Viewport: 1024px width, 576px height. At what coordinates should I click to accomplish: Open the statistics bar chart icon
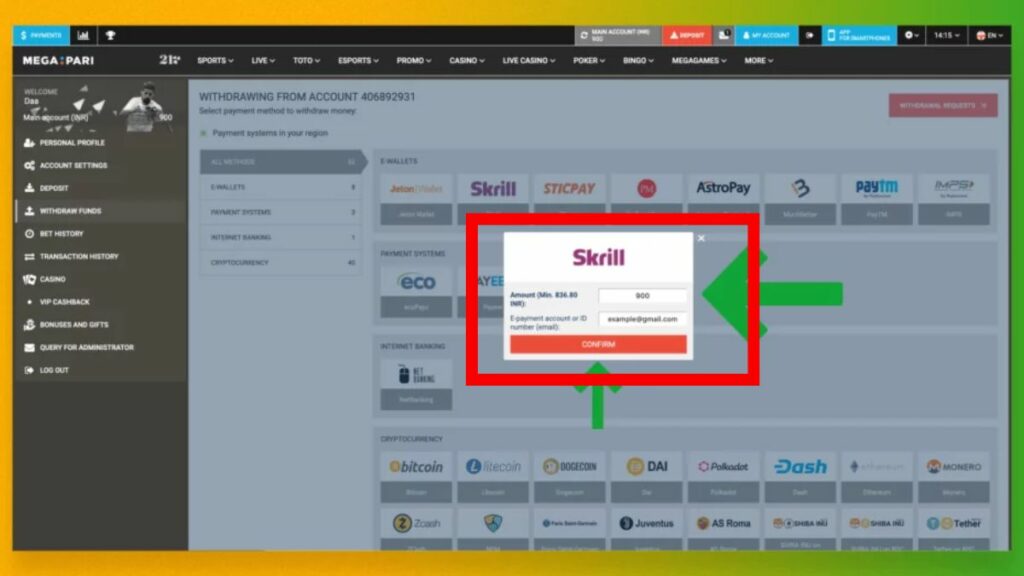(83, 35)
